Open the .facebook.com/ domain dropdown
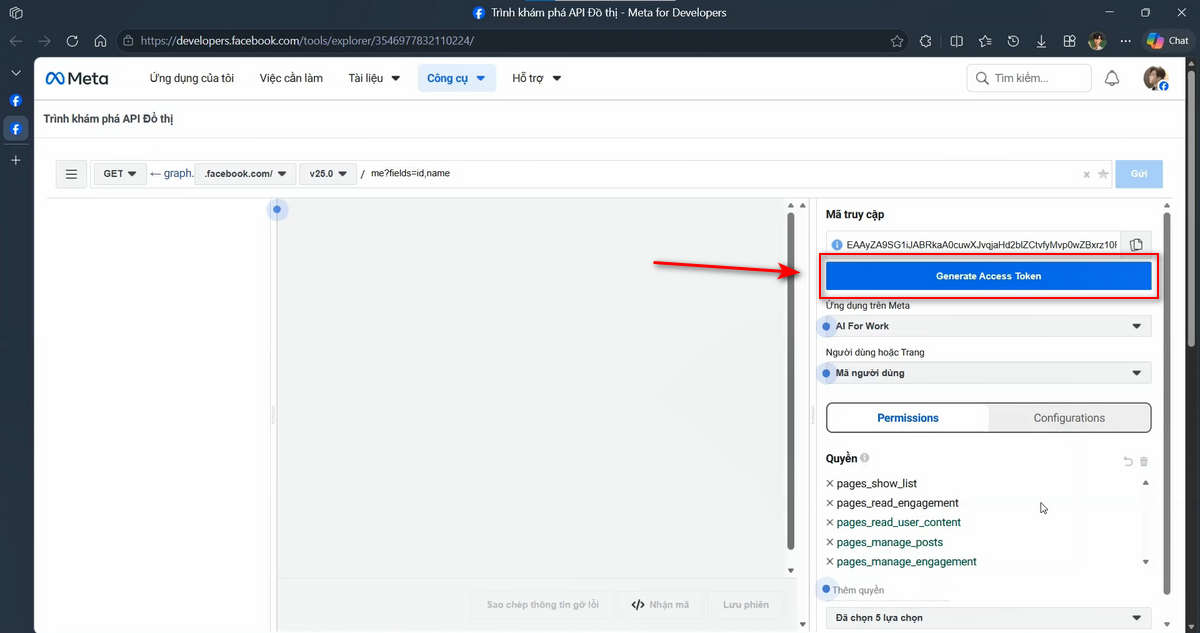Screen dimensions: 1200x633 (246, 174)
